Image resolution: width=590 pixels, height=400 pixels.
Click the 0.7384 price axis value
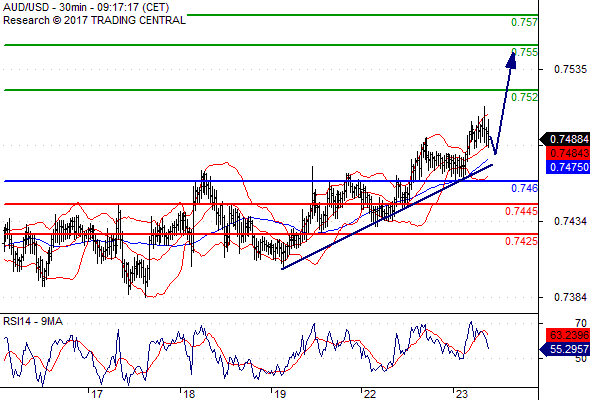(x=570, y=297)
